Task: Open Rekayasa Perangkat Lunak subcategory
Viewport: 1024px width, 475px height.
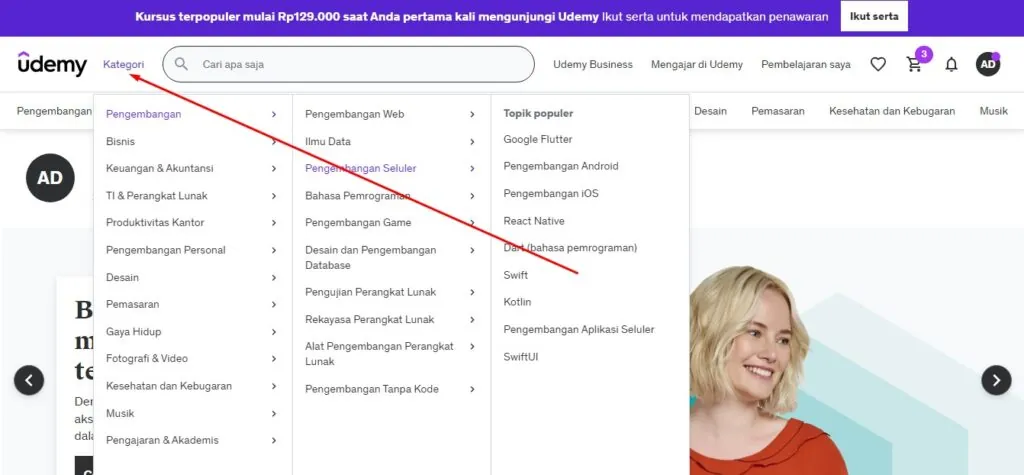Action: pyautogui.click(x=370, y=319)
